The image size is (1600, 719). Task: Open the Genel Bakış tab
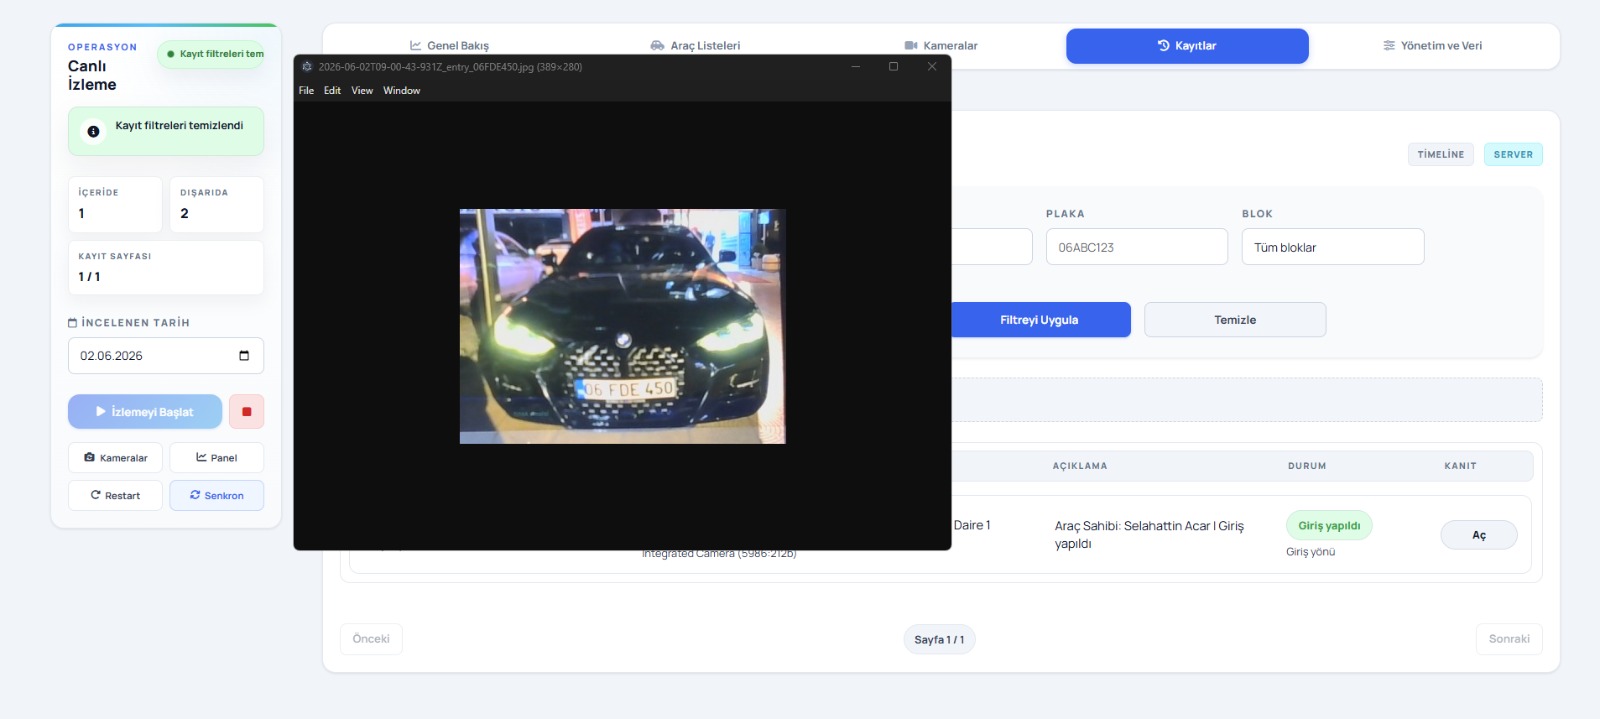click(449, 46)
